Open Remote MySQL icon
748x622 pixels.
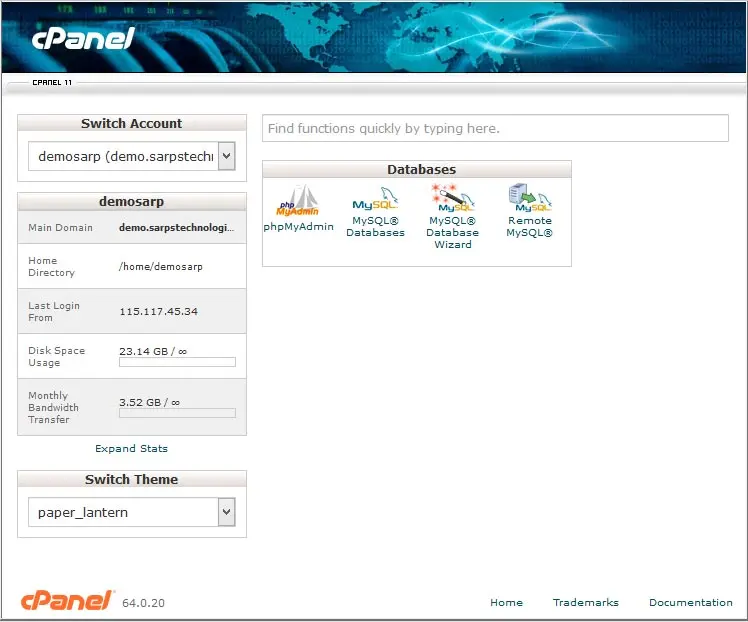(x=530, y=197)
